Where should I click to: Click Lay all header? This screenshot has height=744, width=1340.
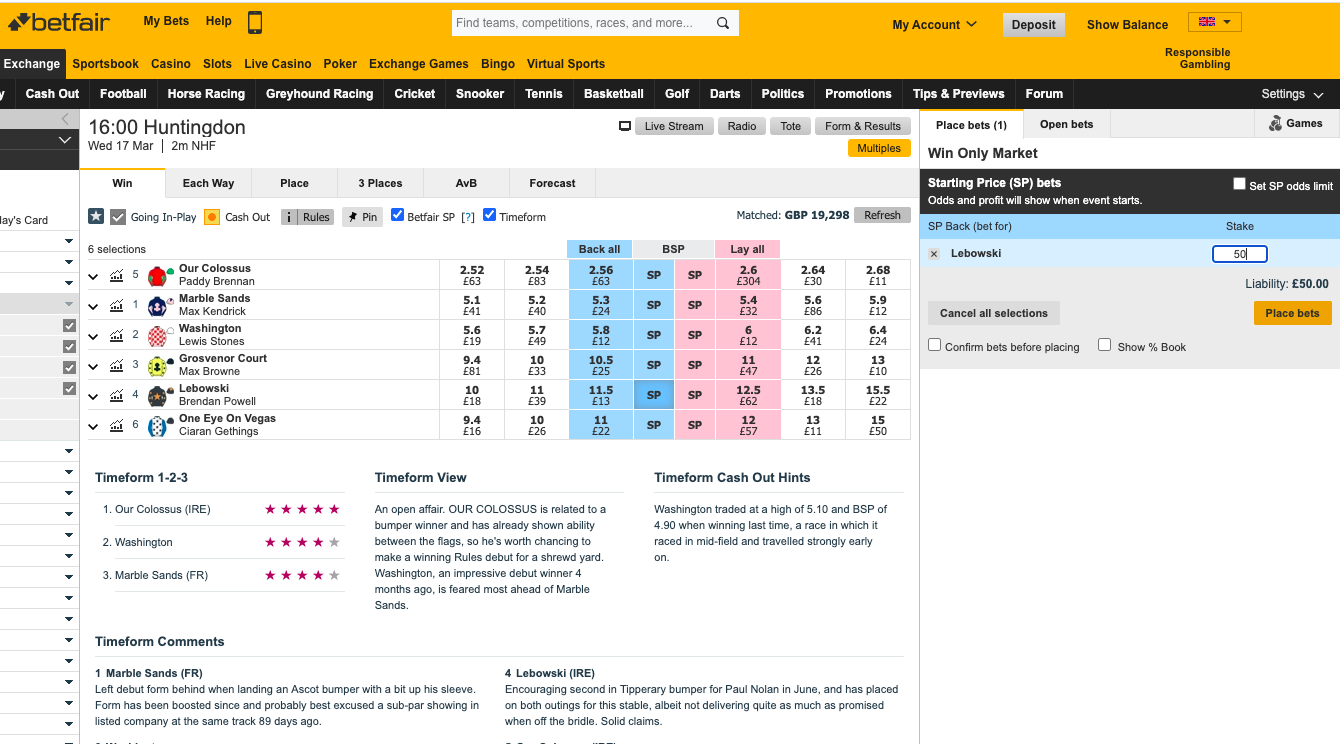tap(747, 249)
